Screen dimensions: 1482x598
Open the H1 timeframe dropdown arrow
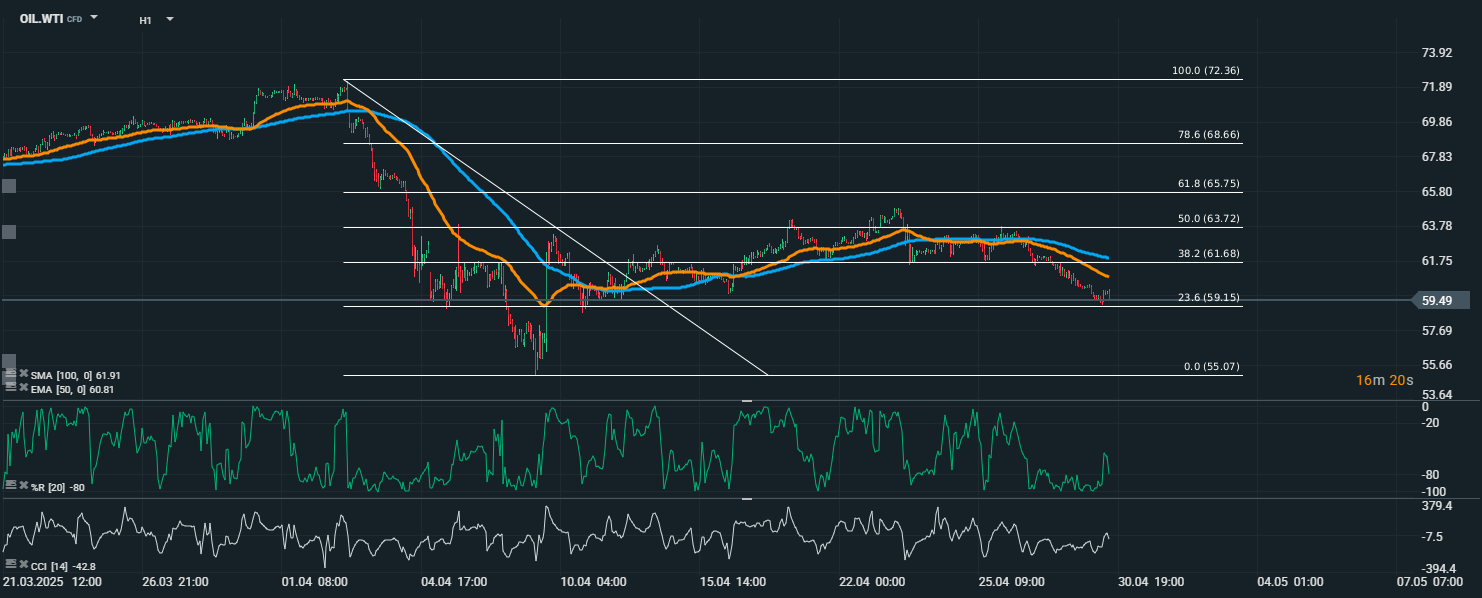(x=169, y=19)
